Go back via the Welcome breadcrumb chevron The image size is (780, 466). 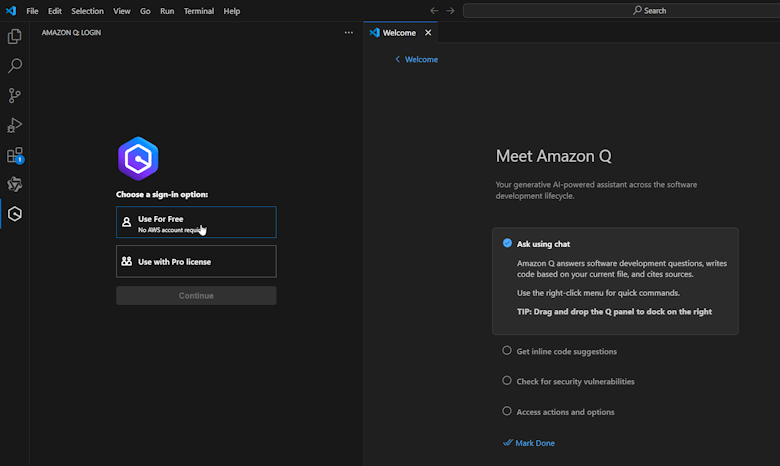click(398, 59)
